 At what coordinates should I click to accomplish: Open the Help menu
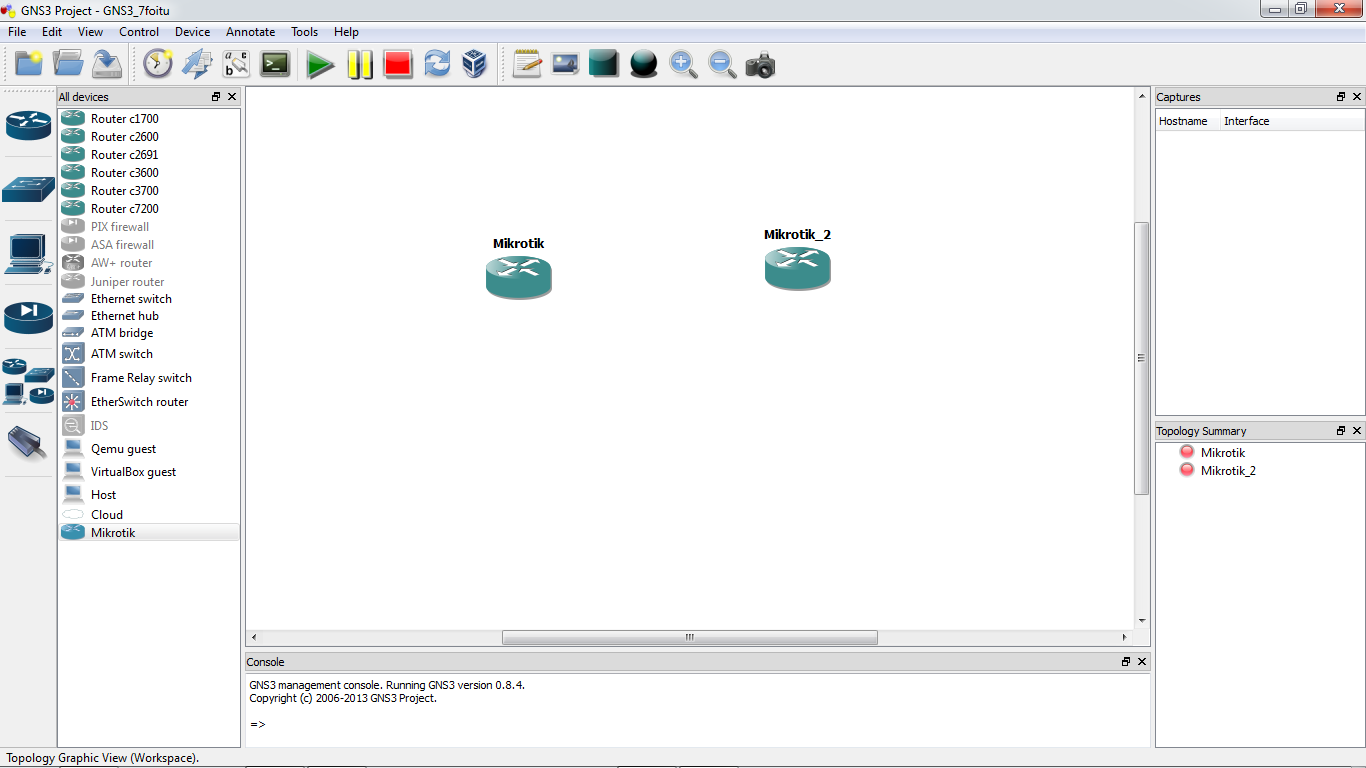click(x=346, y=32)
